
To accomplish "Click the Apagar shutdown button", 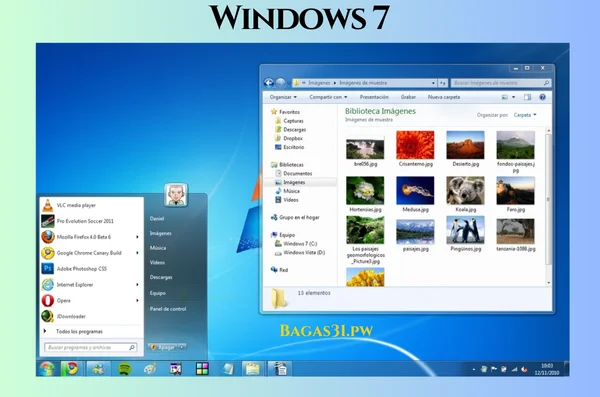I will pos(163,347).
